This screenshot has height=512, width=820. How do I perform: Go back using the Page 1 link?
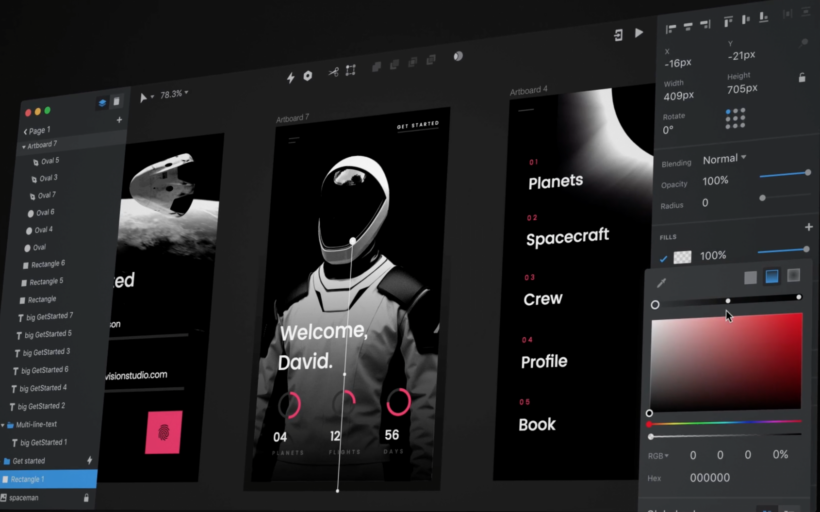(x=36, y=131)
